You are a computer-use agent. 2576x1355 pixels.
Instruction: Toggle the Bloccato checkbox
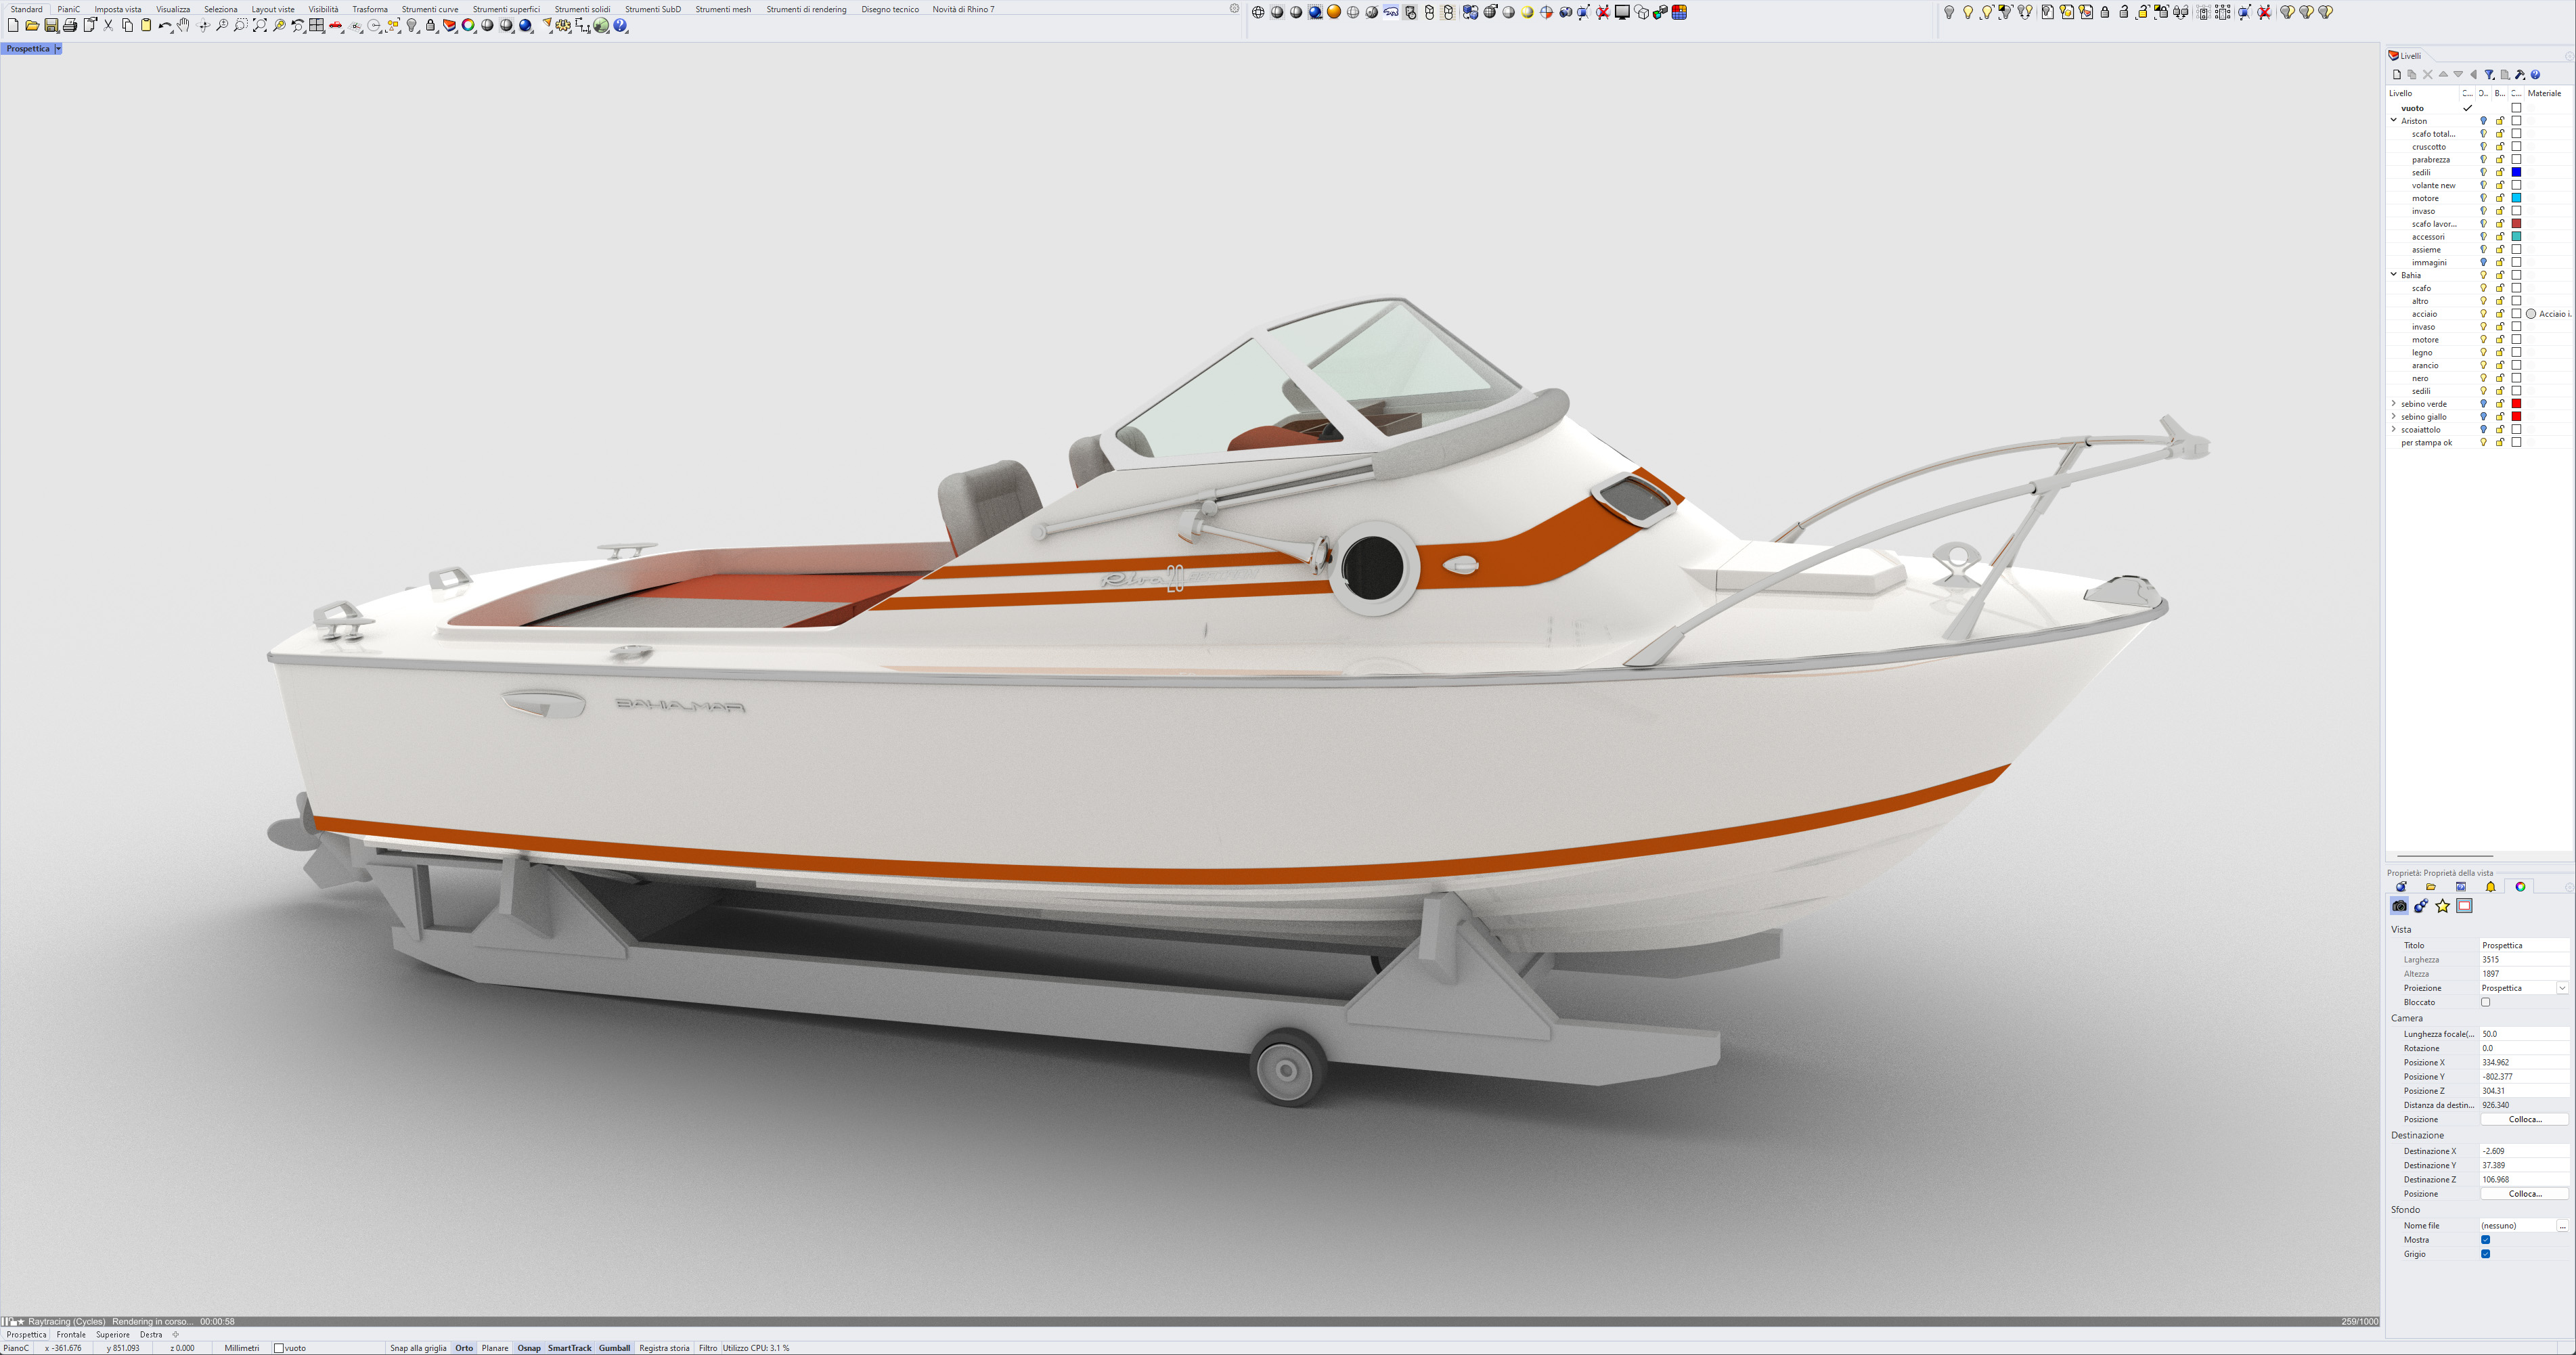click(2485, 1002)
